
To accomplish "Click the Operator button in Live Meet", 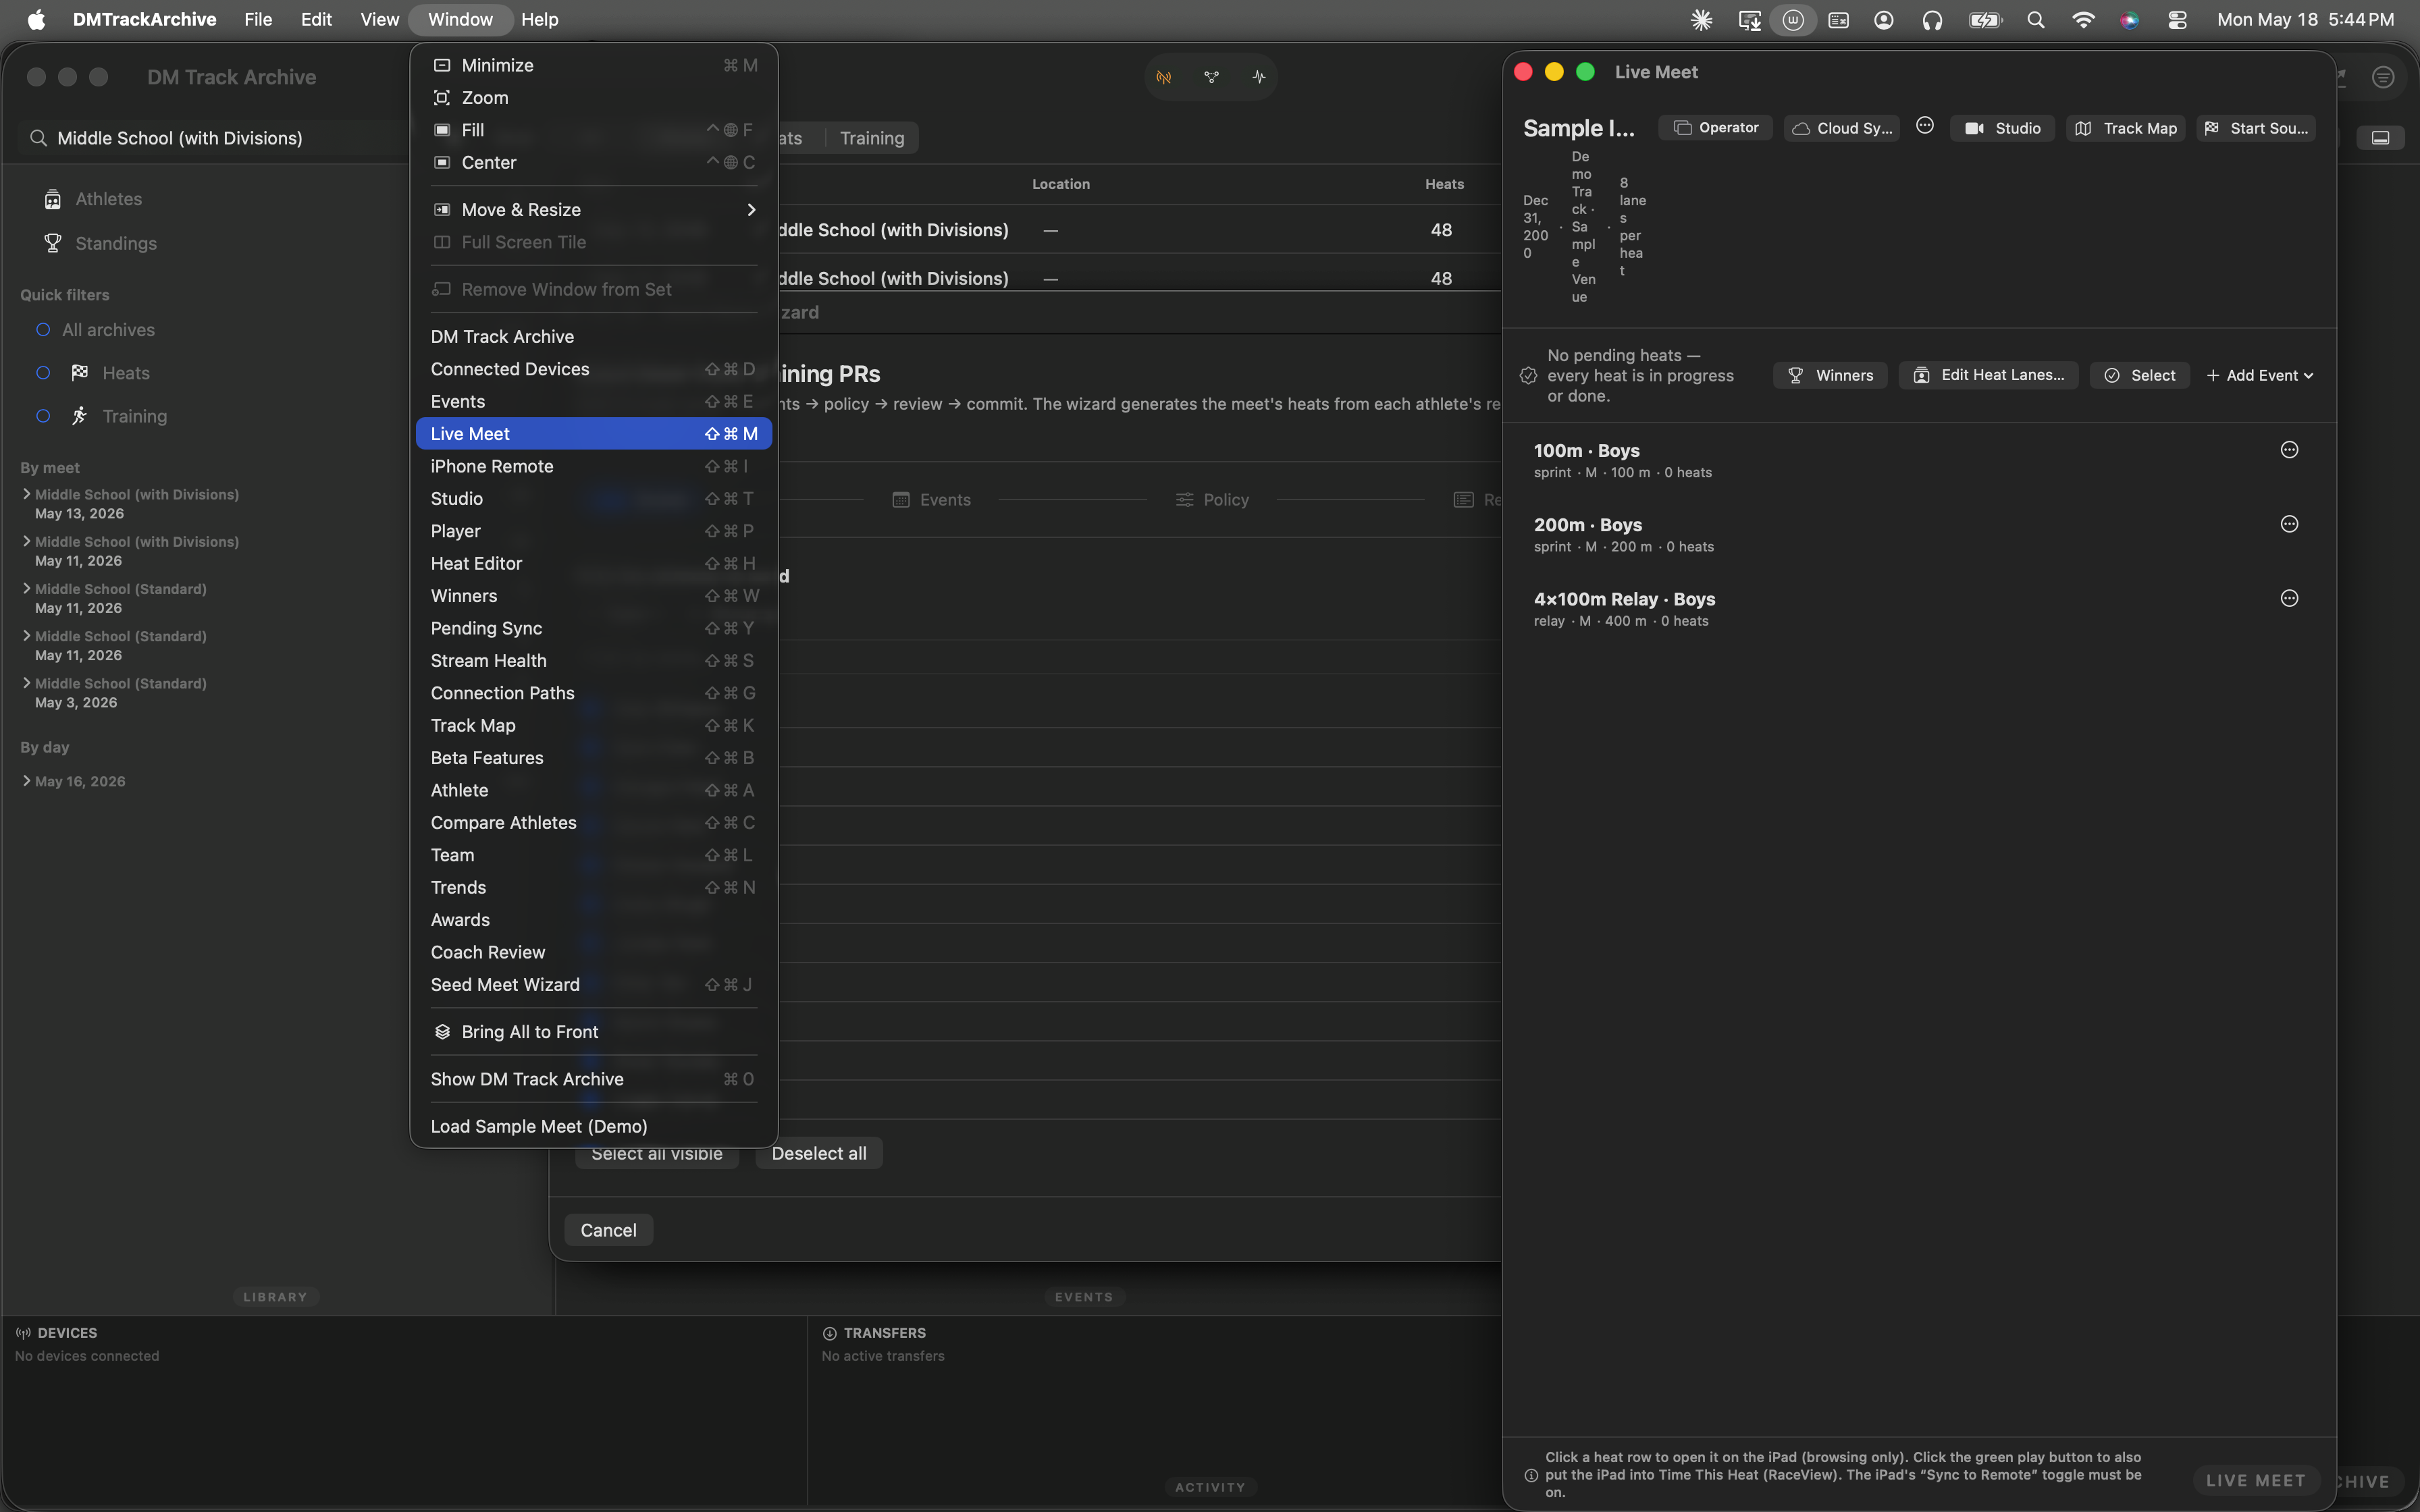I will [1715, 128].
